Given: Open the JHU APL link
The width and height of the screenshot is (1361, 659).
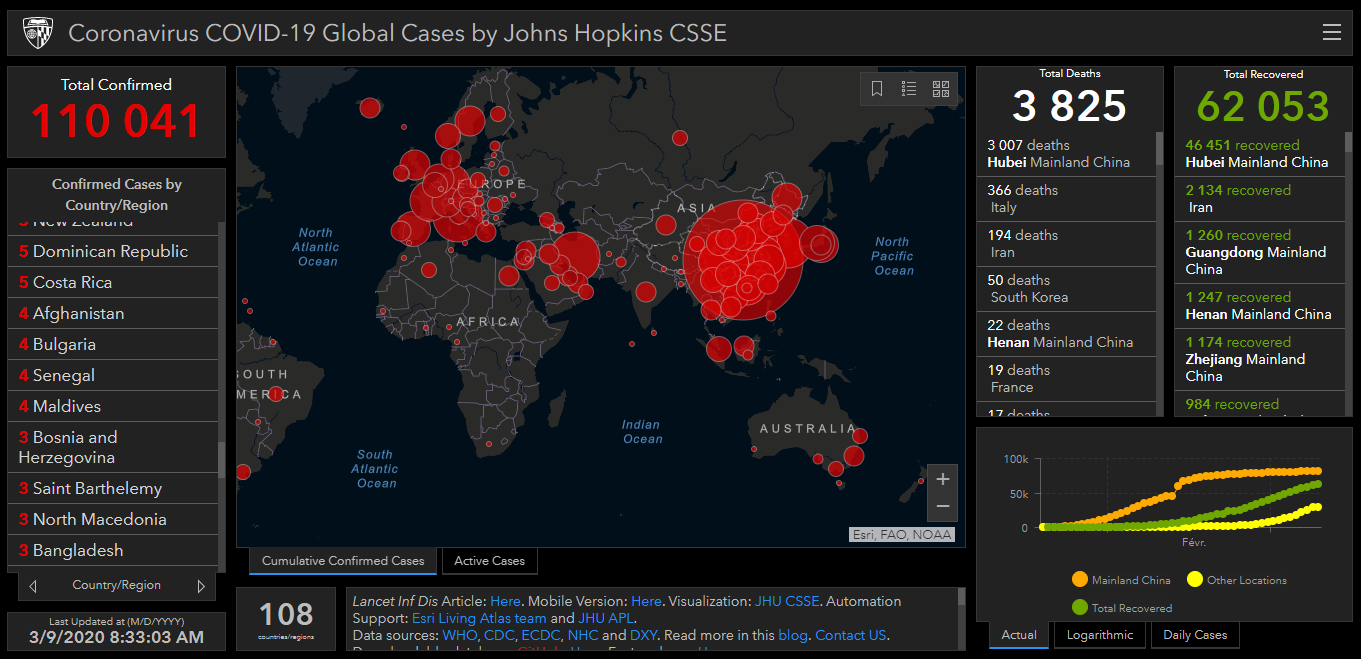Looking at the screenshot, I should [x=605, y=618].
